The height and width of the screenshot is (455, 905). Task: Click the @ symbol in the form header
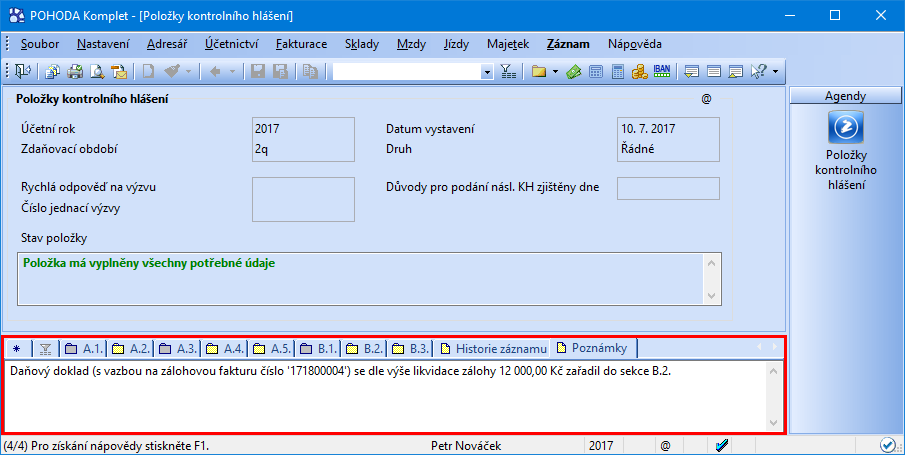(706, 99)
